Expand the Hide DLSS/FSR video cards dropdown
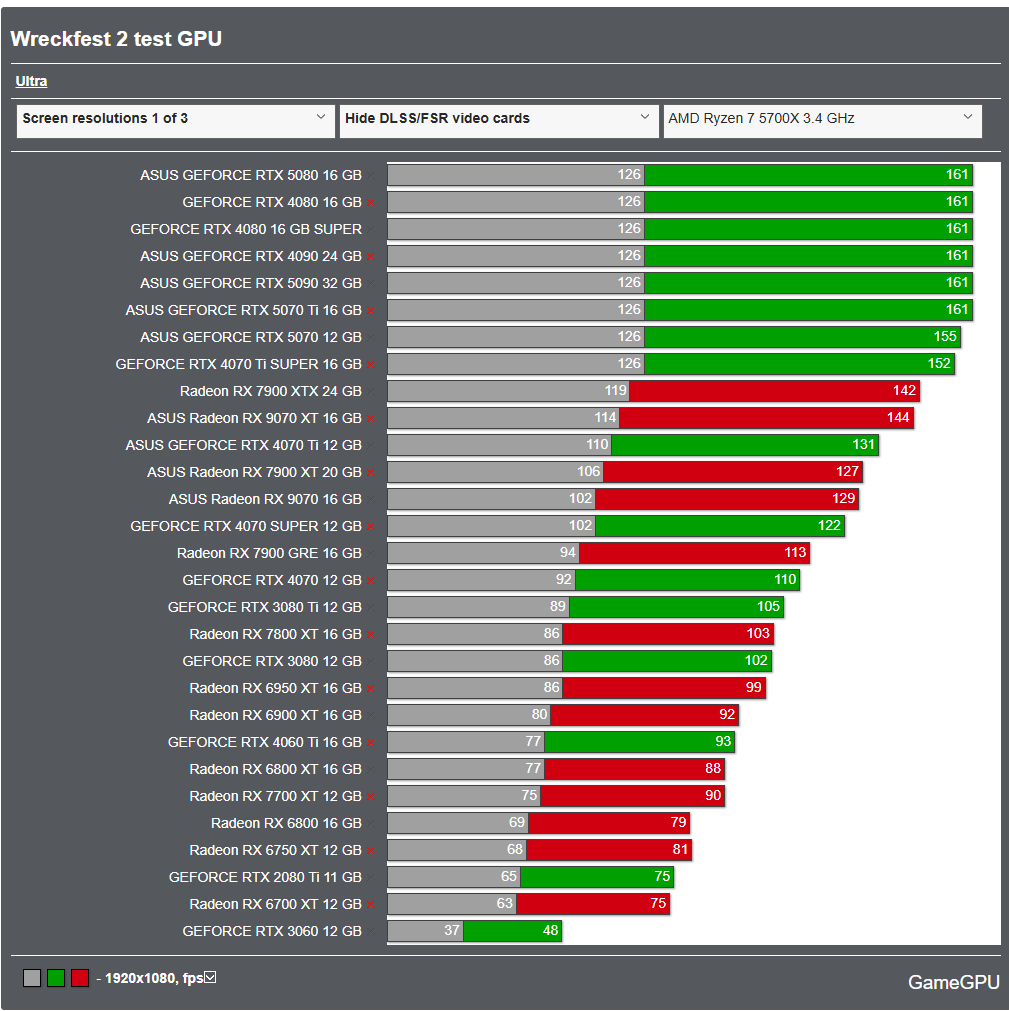The height and width of the screenshot is (1011, 1009). pos(499,121)
